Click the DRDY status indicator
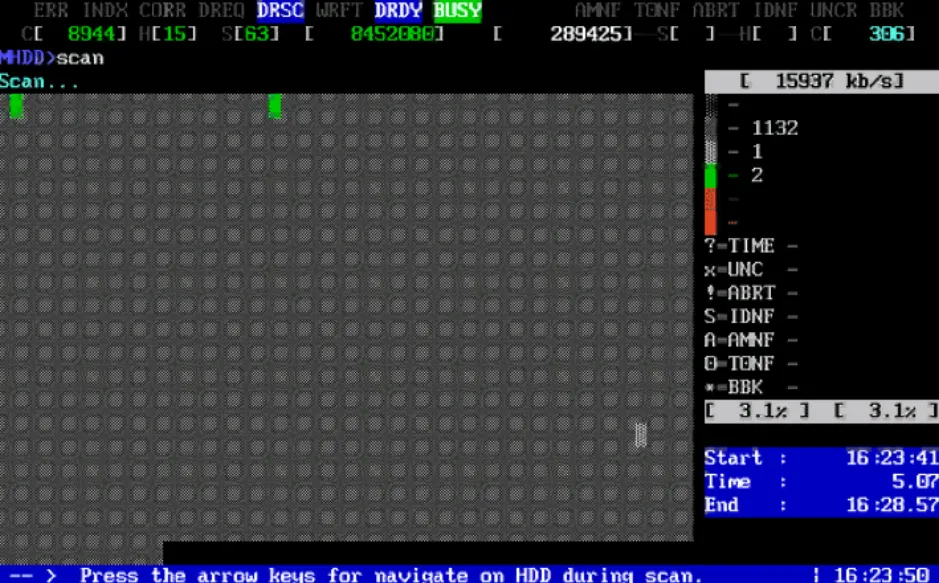 tap(398, 10)
